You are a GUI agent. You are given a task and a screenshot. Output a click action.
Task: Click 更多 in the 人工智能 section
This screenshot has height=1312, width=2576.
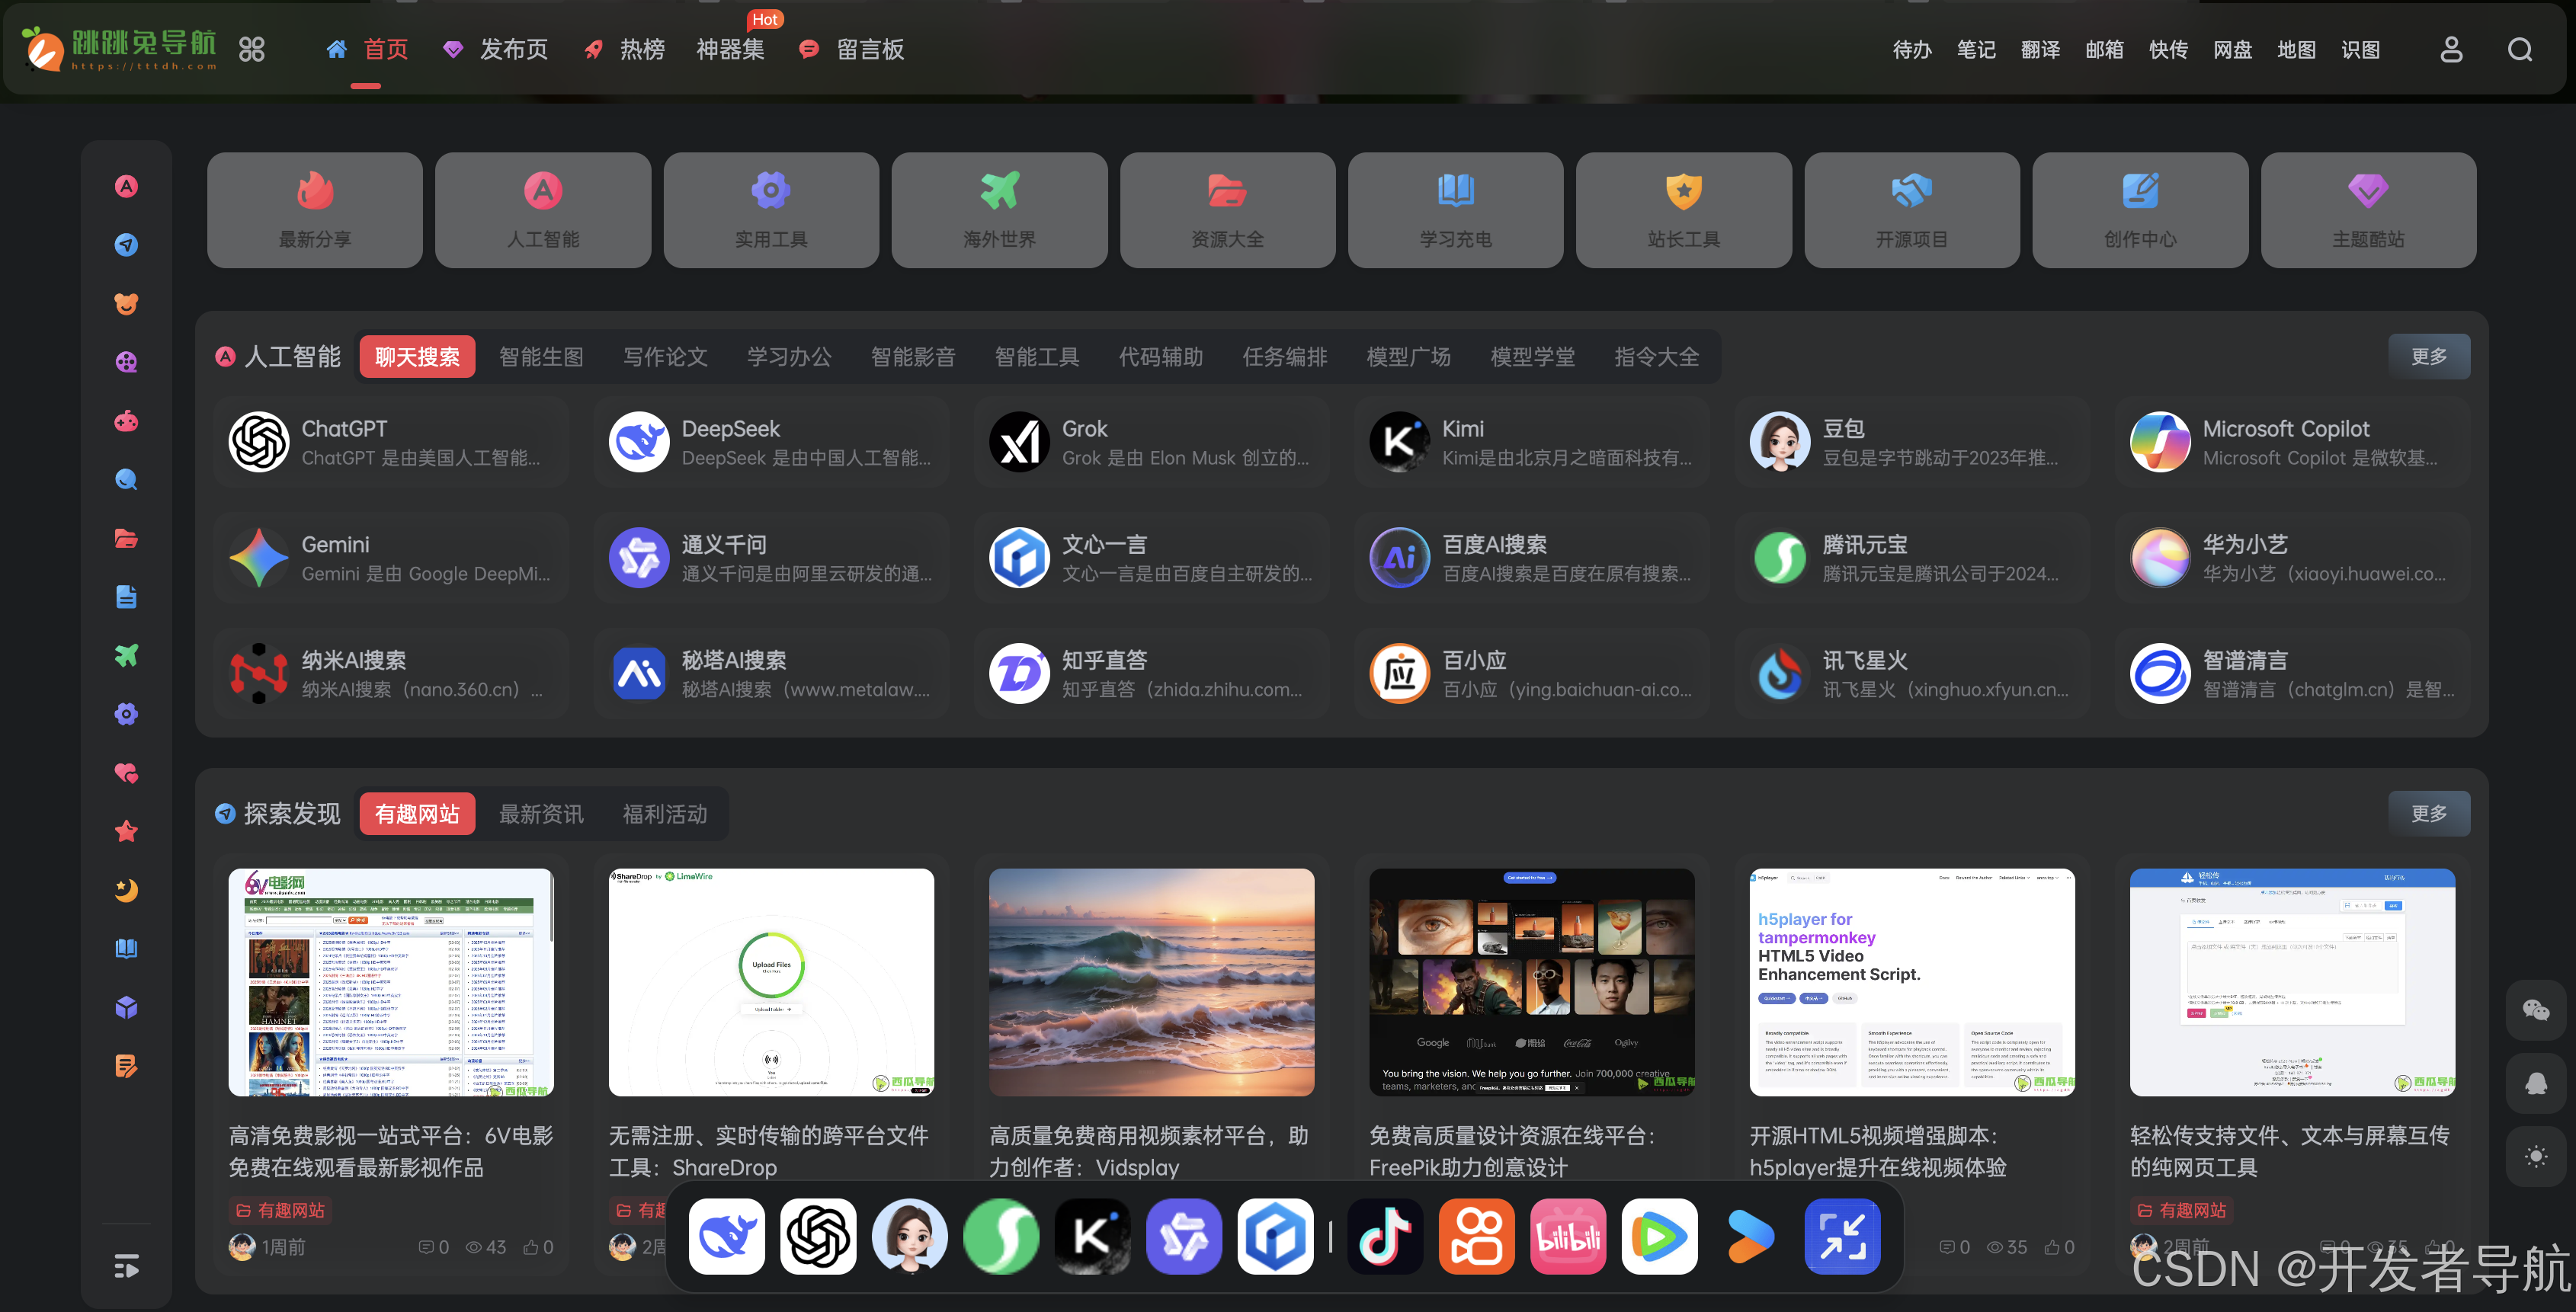2429,357
